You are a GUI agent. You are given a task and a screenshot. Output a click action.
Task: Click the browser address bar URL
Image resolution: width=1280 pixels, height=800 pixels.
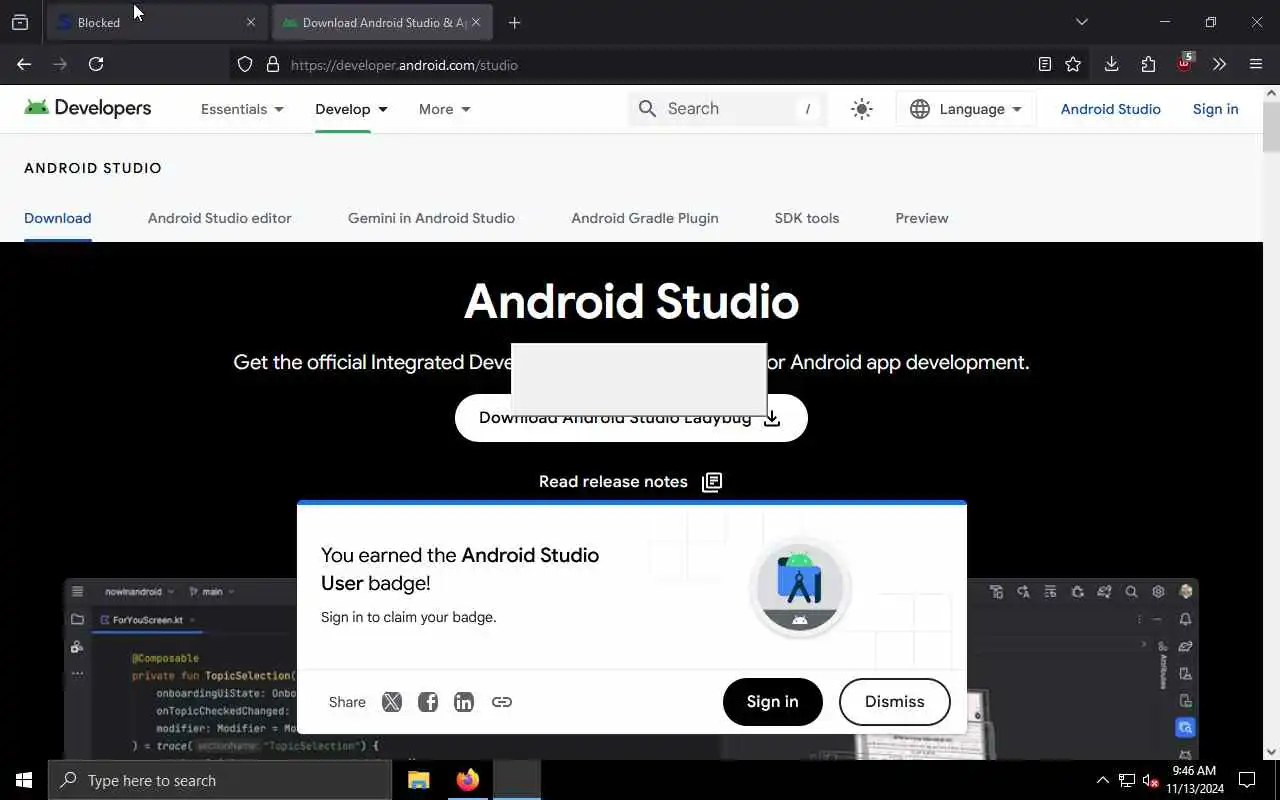click(x=404, y=65)
